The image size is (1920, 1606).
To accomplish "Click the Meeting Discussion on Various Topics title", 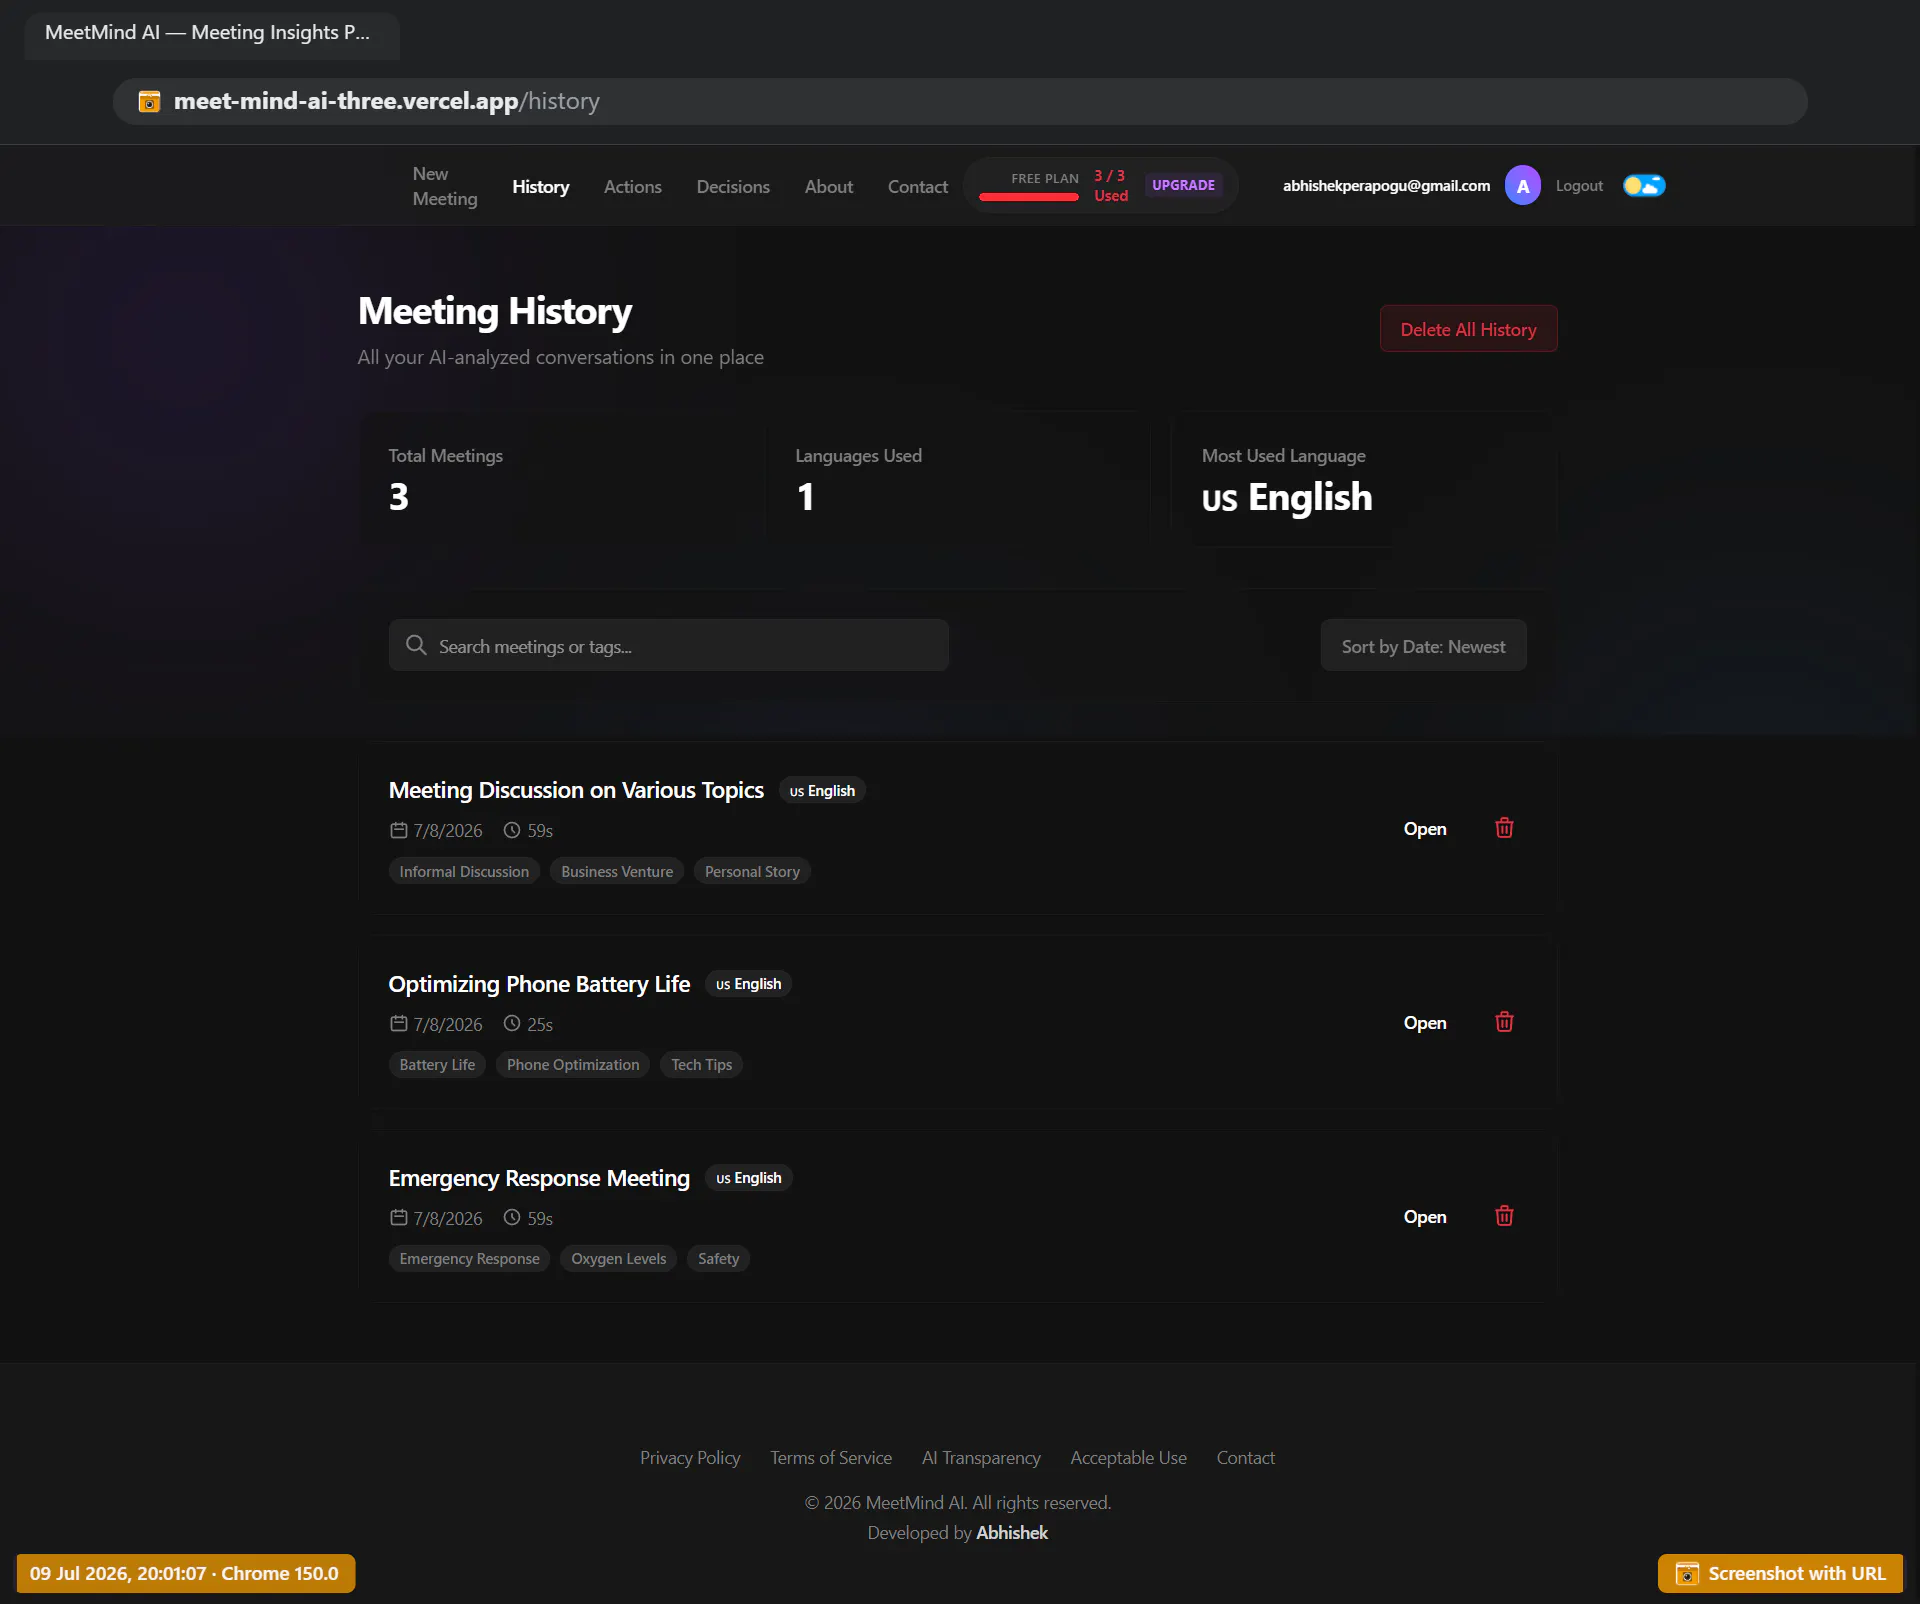I will click(x=576, y=791).
